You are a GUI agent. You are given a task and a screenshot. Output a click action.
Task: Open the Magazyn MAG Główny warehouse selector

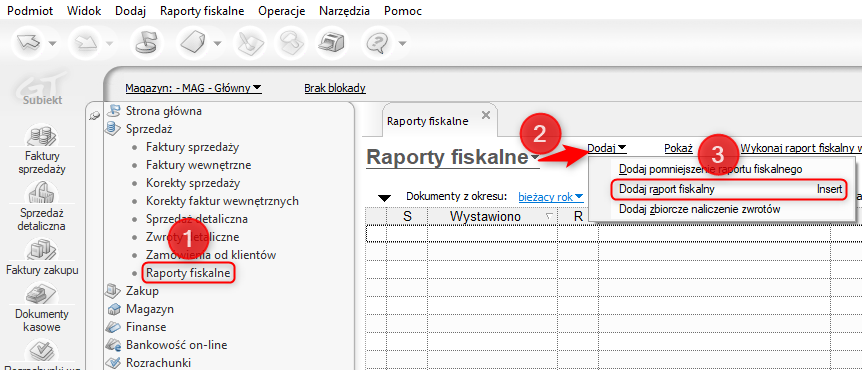(x=194, y=88)
